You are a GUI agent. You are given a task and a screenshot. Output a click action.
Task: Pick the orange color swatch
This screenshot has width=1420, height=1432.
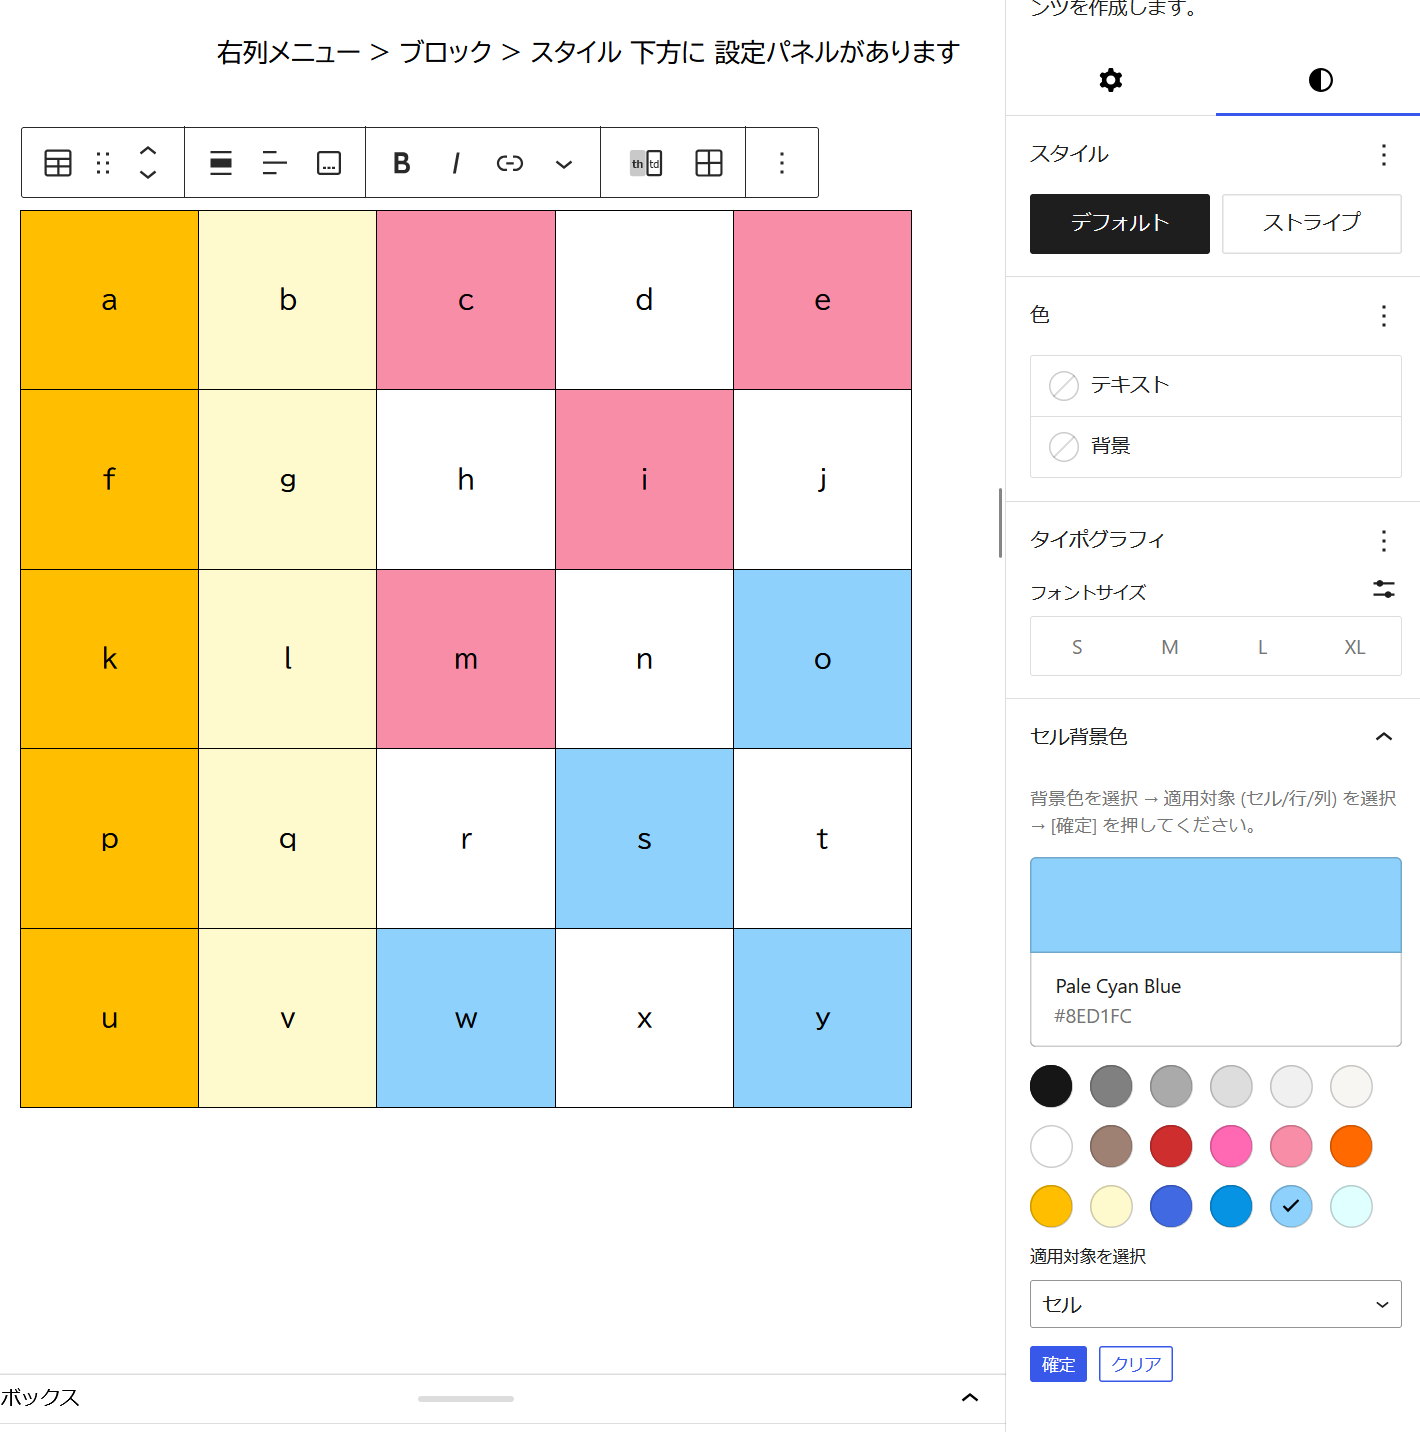point(1351,1146)
